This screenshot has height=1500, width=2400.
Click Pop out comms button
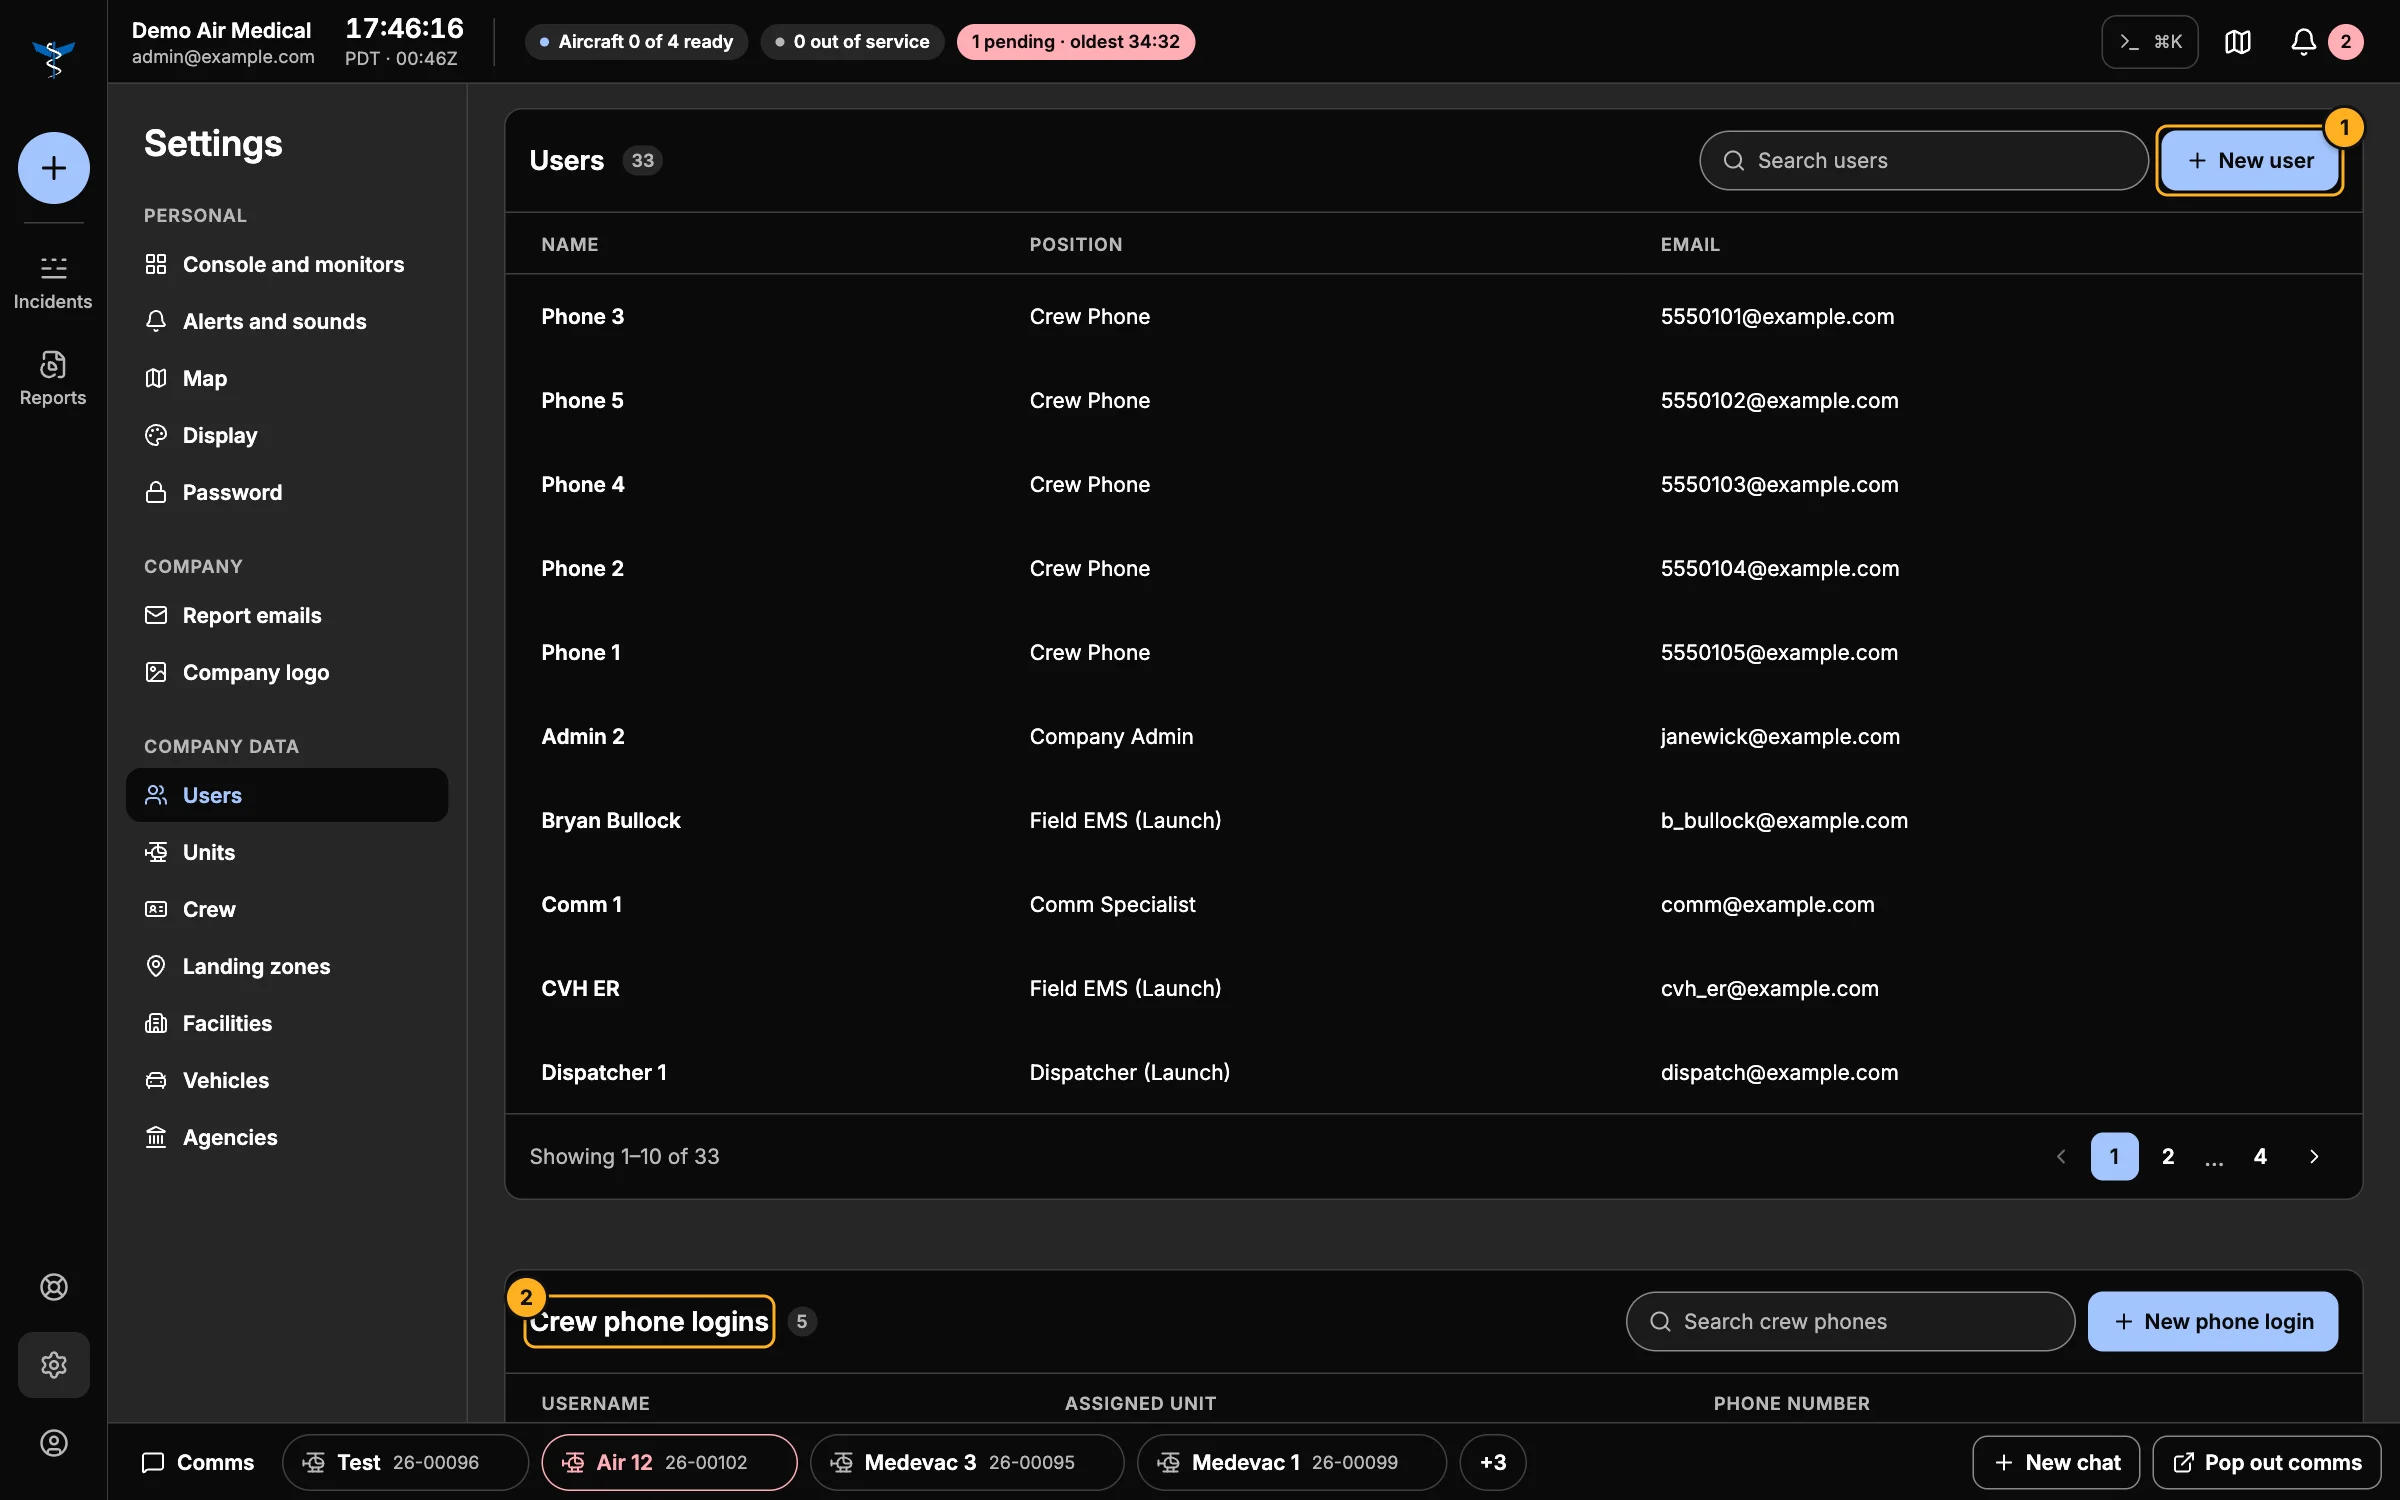point(2267,1462)
